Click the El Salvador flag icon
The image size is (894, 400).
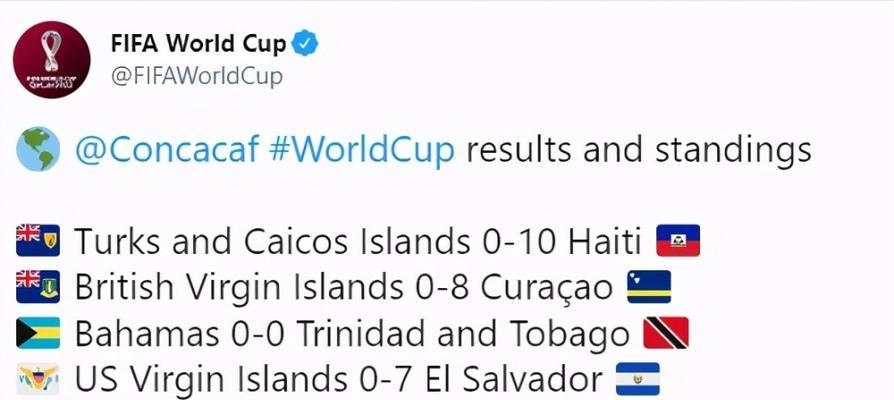coord(638,379)
